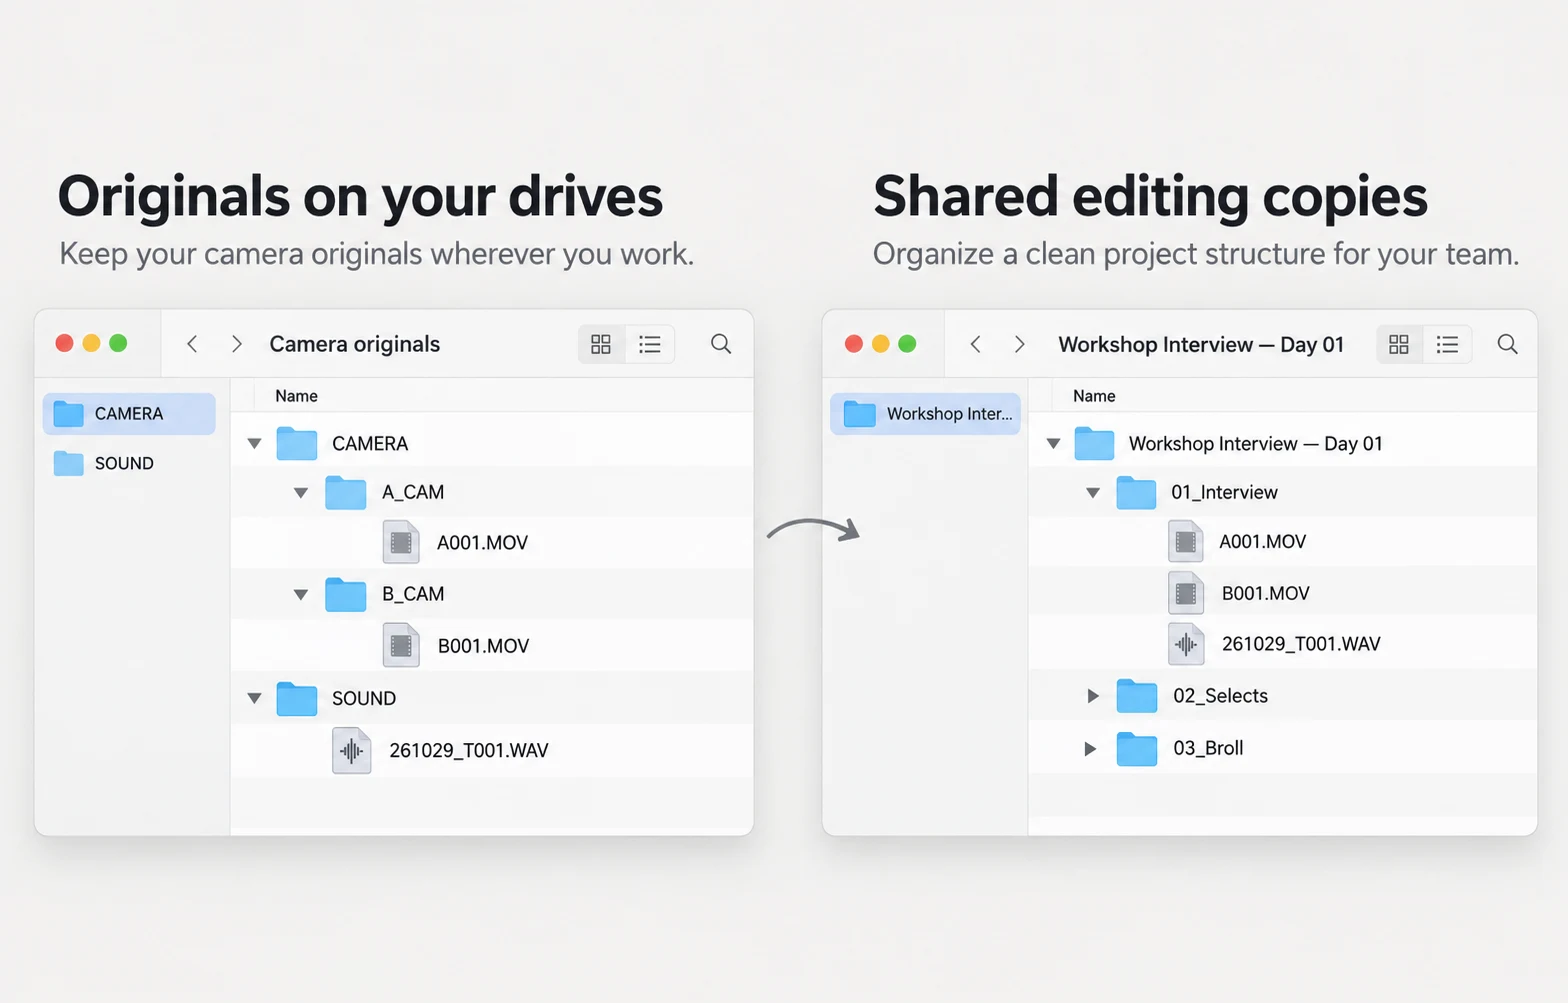Switch Workshop Interview window to list view
This screenshot has height=1003, width=1568.
coord(1447,344)
